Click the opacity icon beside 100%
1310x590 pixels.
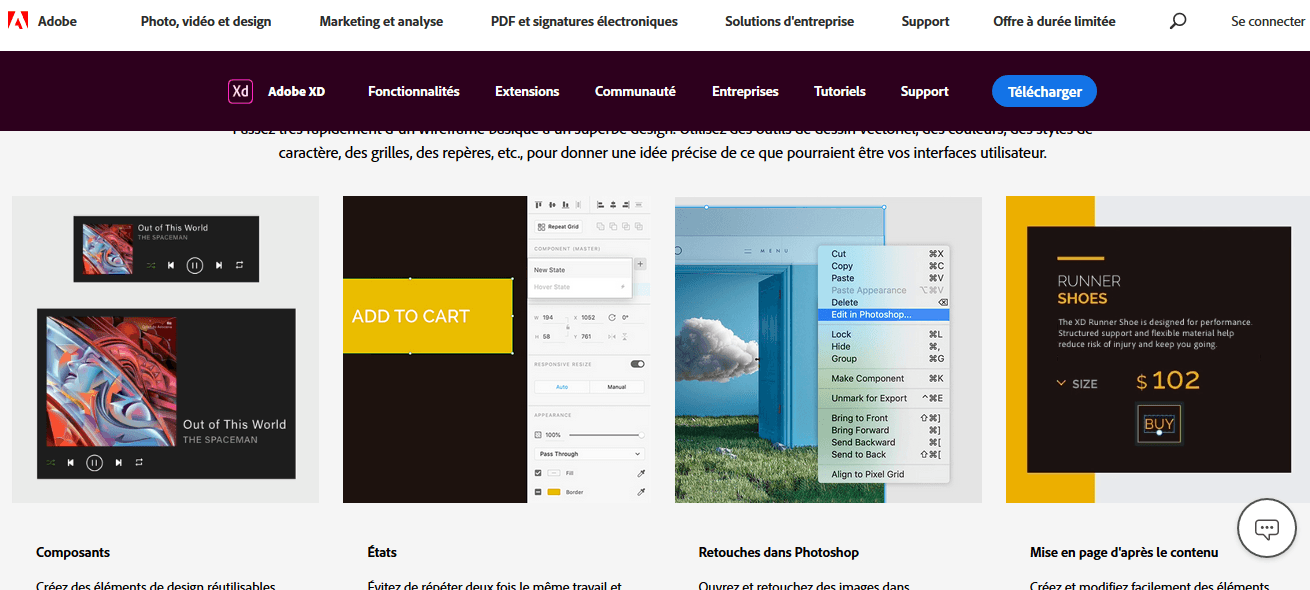(x=538, y=435)
